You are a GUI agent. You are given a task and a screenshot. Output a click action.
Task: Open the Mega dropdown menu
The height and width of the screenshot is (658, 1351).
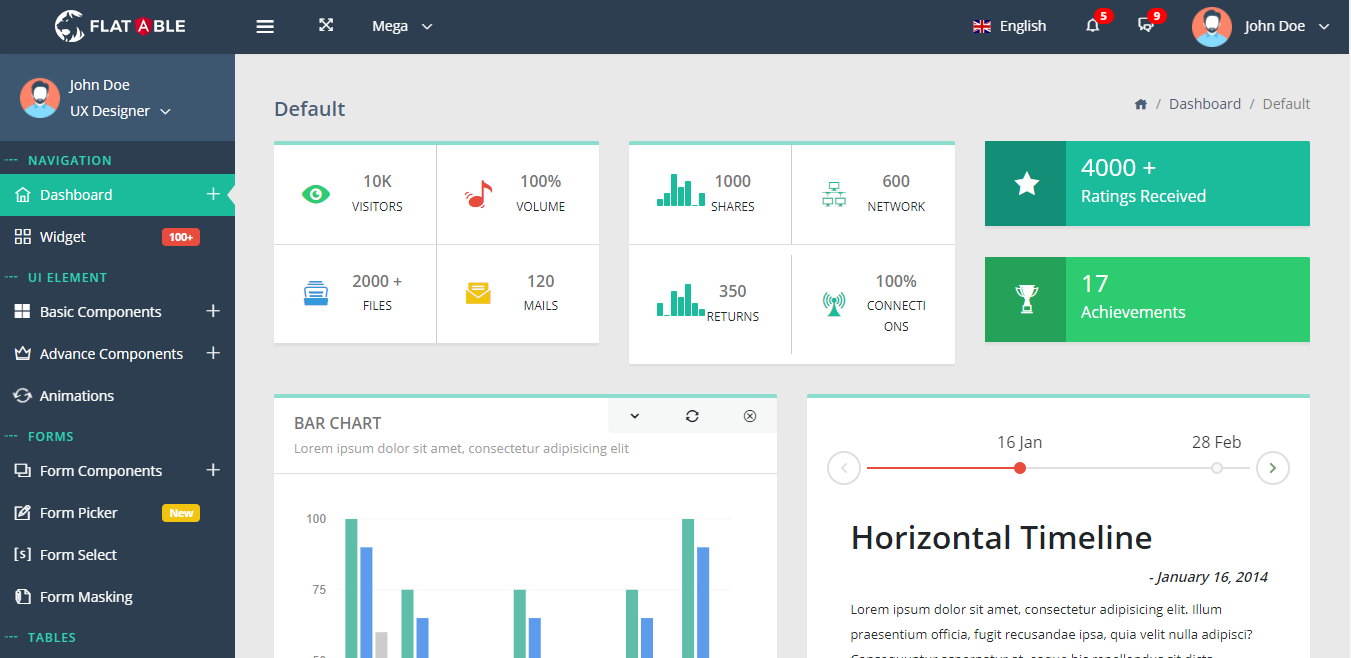click(402, 26)
